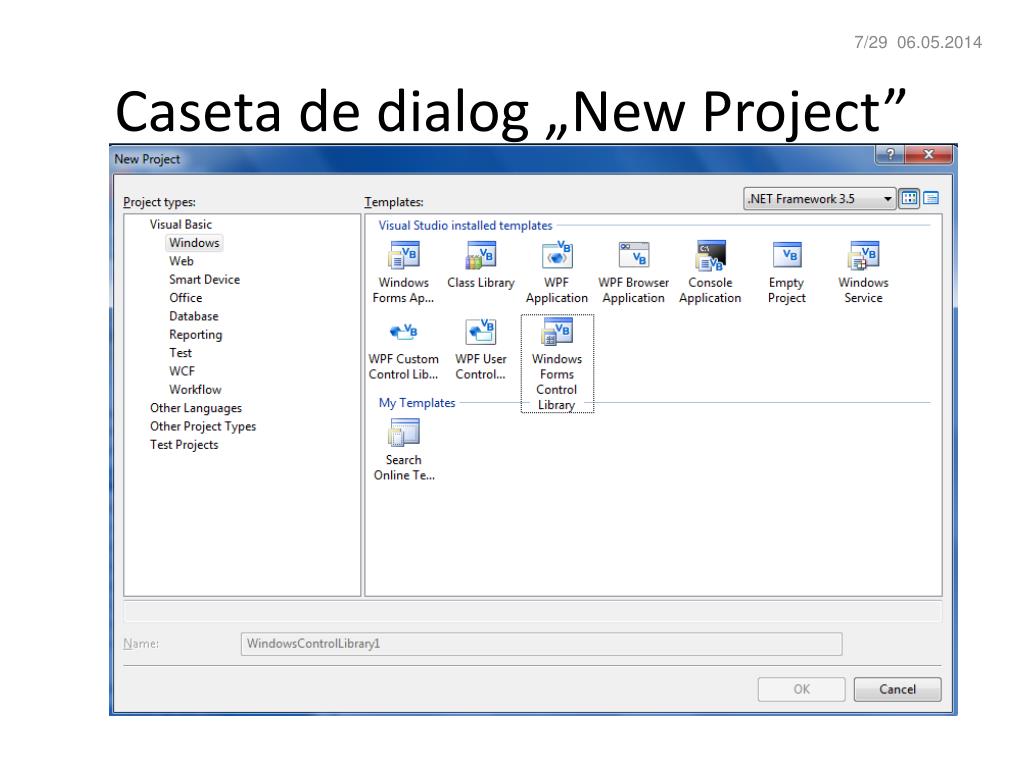Select the Windows Forms Application template icon
The width and height of the screenshot is (1024, 768).
tap(404, 255)
